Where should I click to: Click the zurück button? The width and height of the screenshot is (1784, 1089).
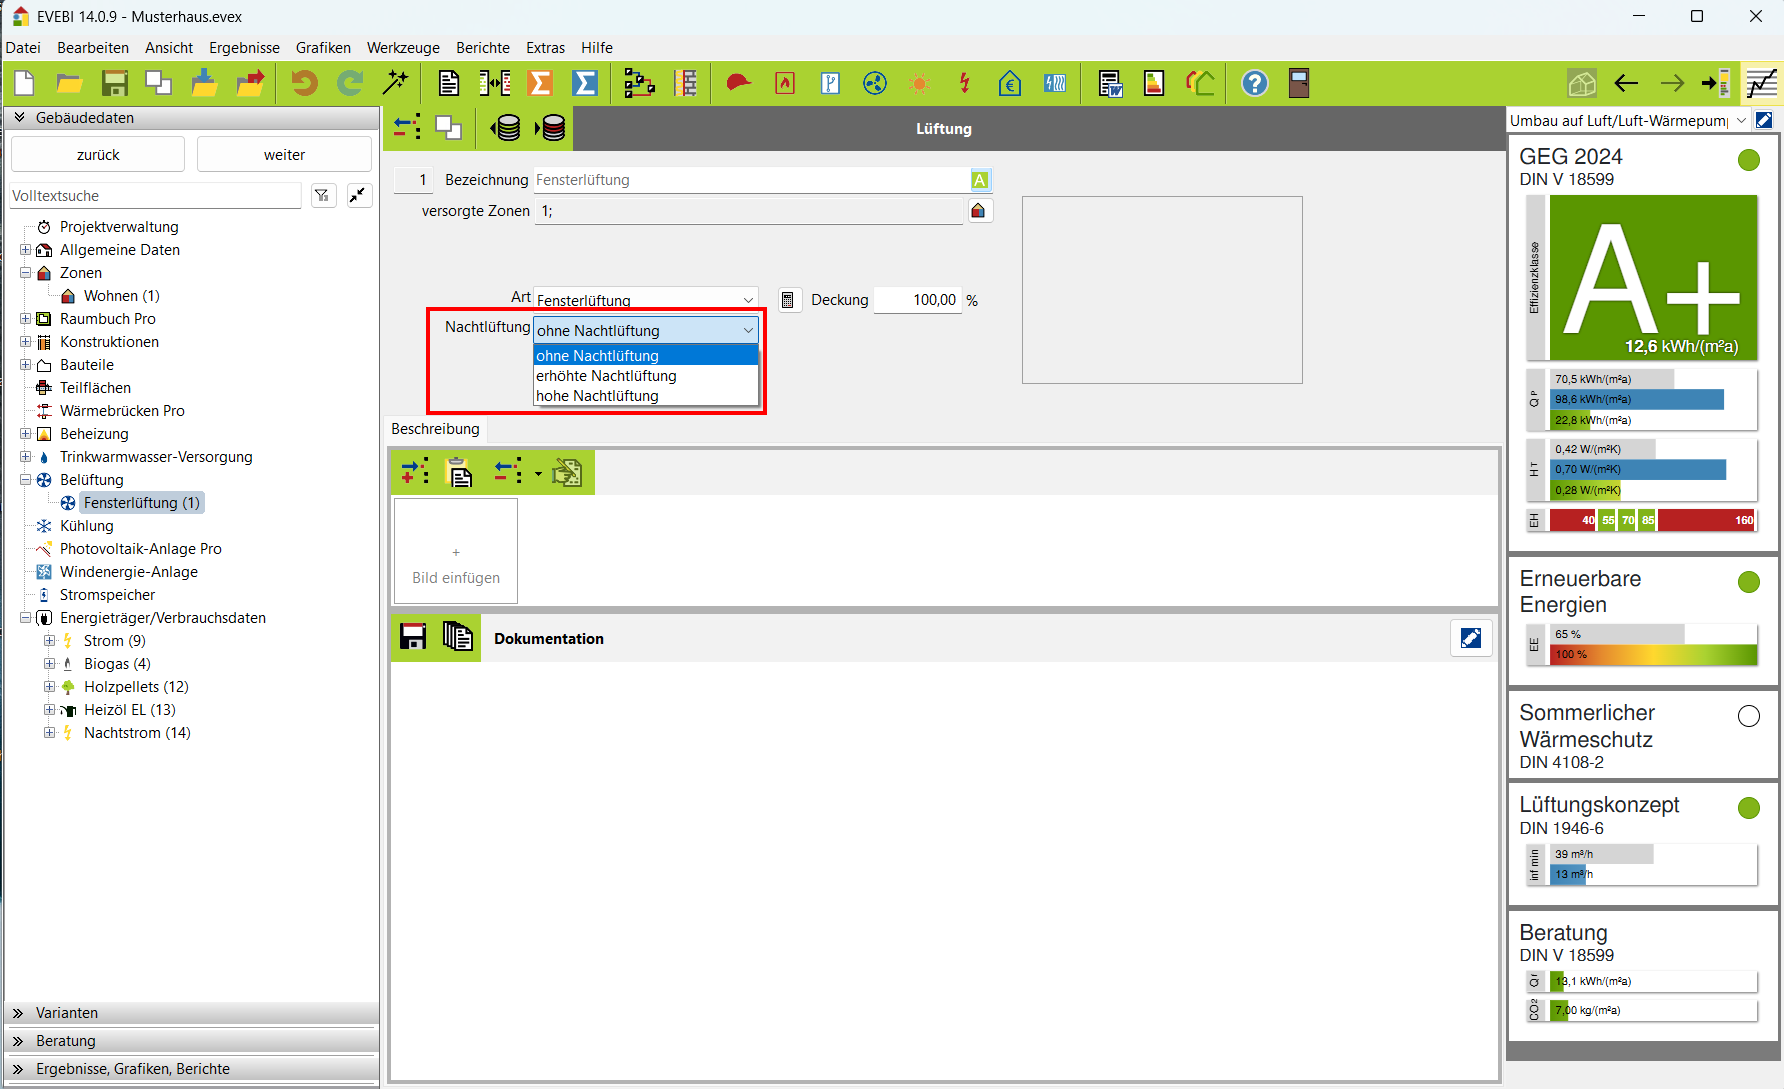point(98,155)
